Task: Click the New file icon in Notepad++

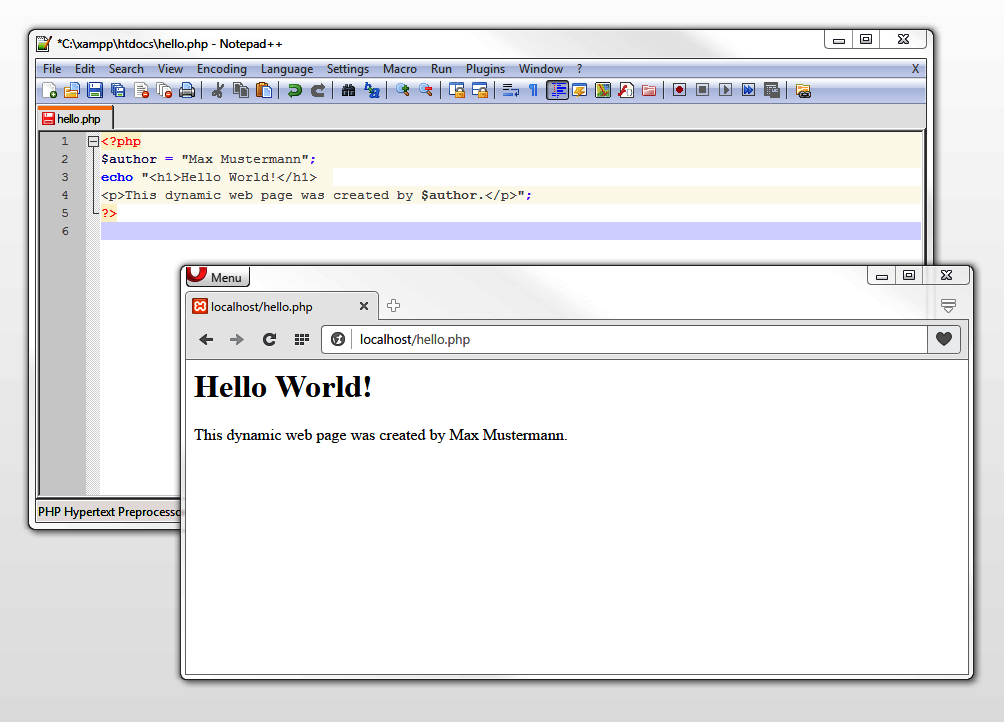Action: [x=49, y=91]
